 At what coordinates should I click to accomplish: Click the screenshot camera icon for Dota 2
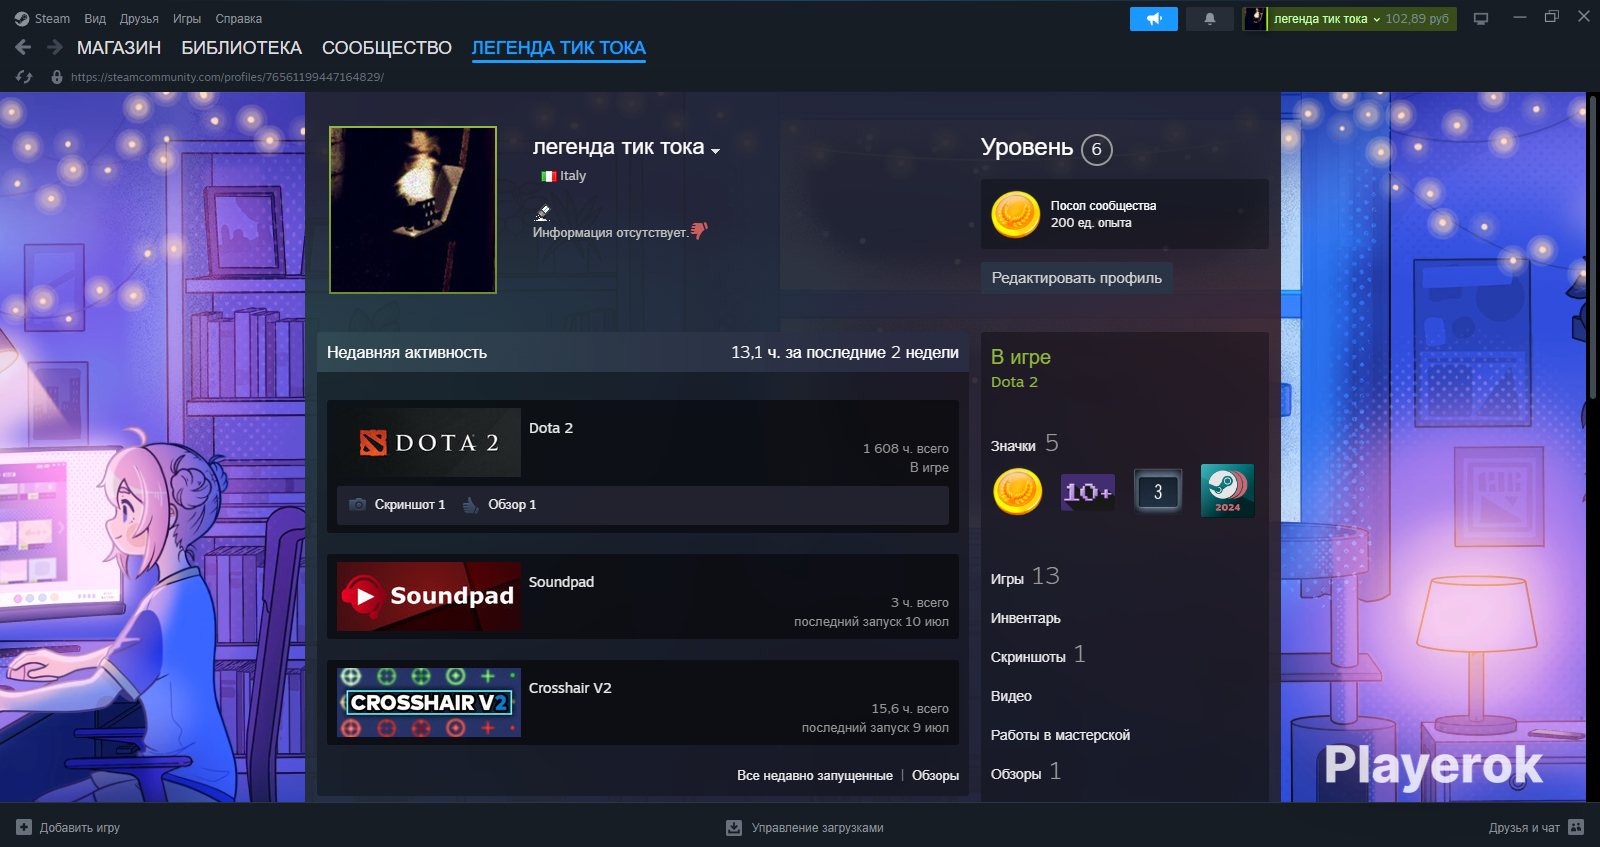[357, 505]
